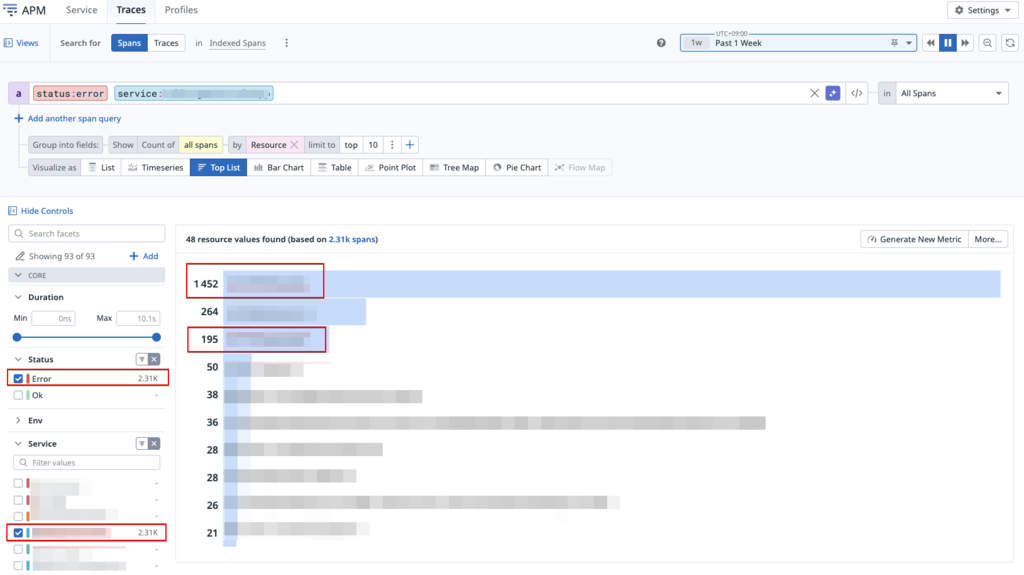The height and width of the screenshot is (575, 1024).
Task: Open the Service facet filter icon
Action: [x=142, y=444]
